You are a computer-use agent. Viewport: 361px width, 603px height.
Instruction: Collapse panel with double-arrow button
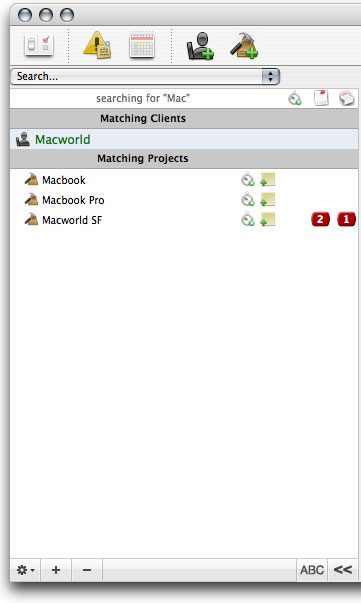pyautogui.click(x=343, y=570)
